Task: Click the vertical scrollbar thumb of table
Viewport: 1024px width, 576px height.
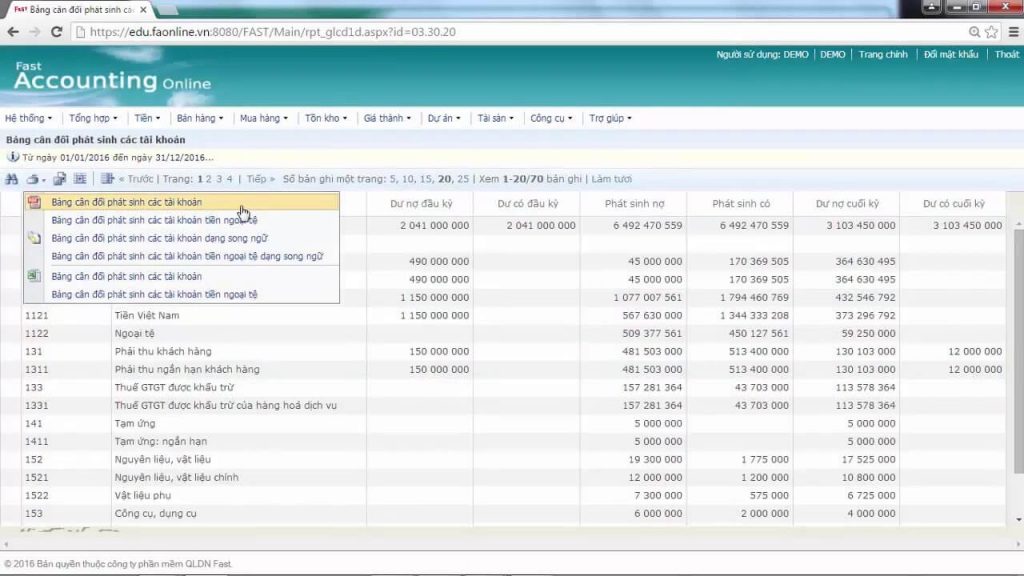Action: (1018, 351)
